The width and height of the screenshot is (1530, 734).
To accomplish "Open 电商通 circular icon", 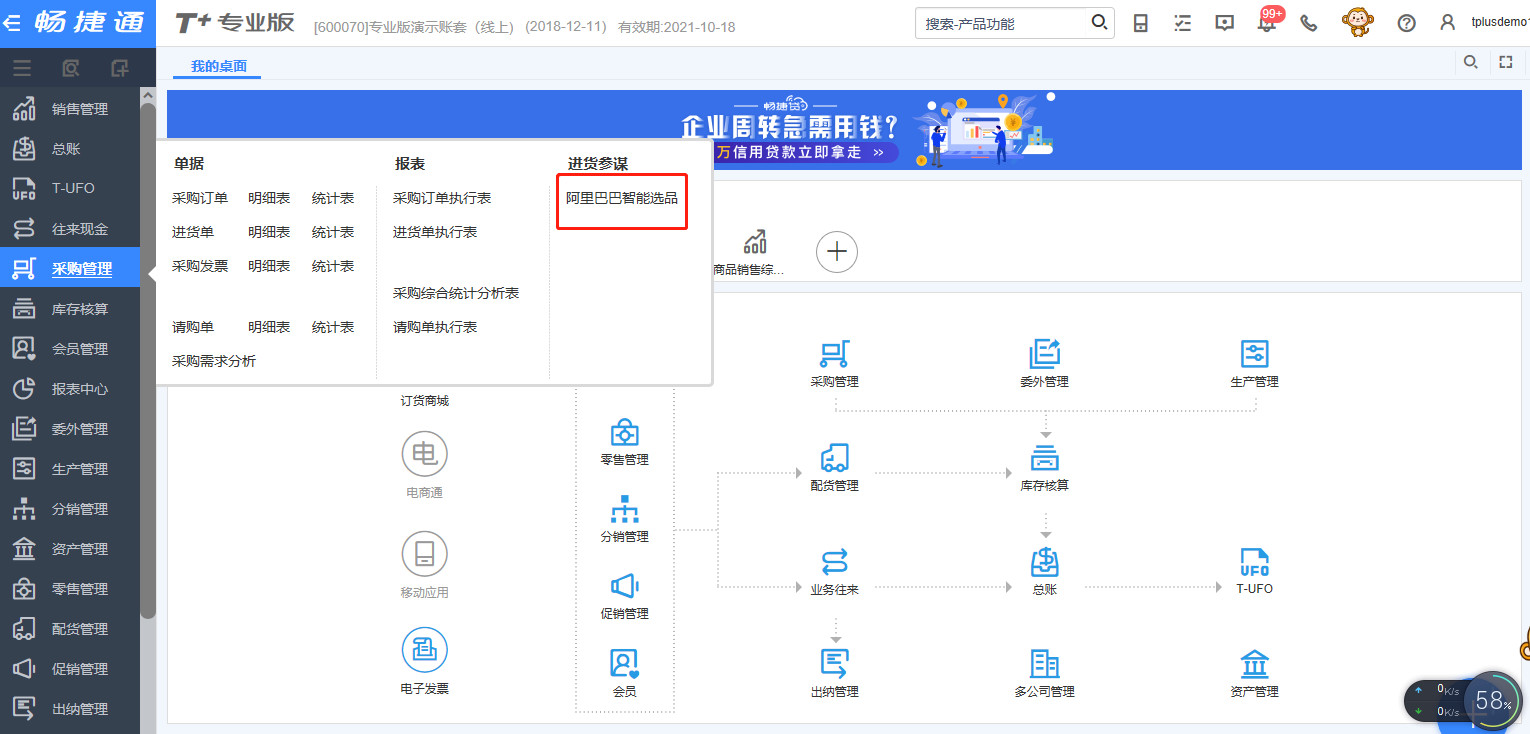I will (424, 455).
